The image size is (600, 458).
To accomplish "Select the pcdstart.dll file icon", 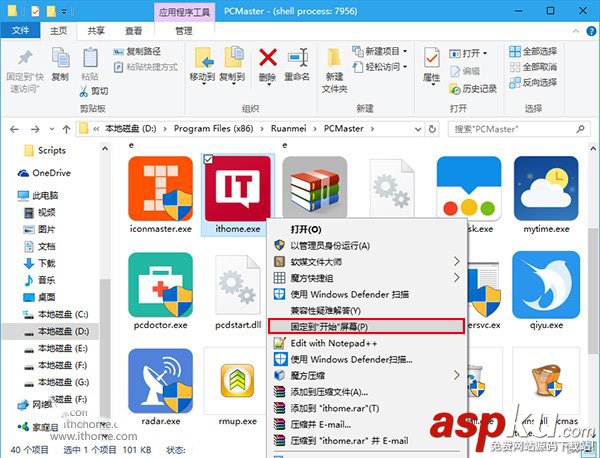I will [238, 285].
